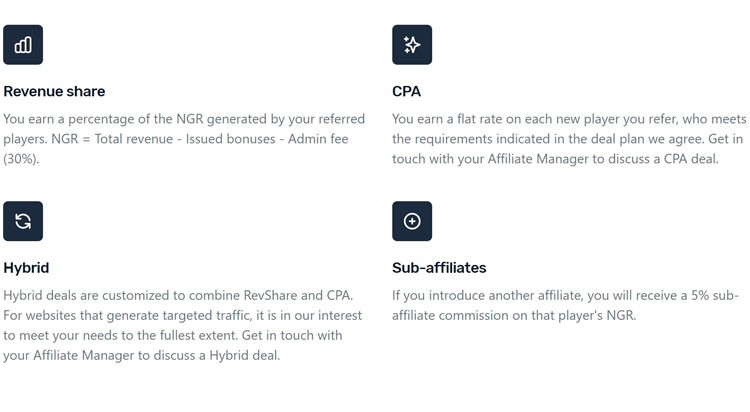Viewport: 750px width, 412px height.
Task: Click the circular arrows refresh icon above Hybrid
Action: (23, 221)
